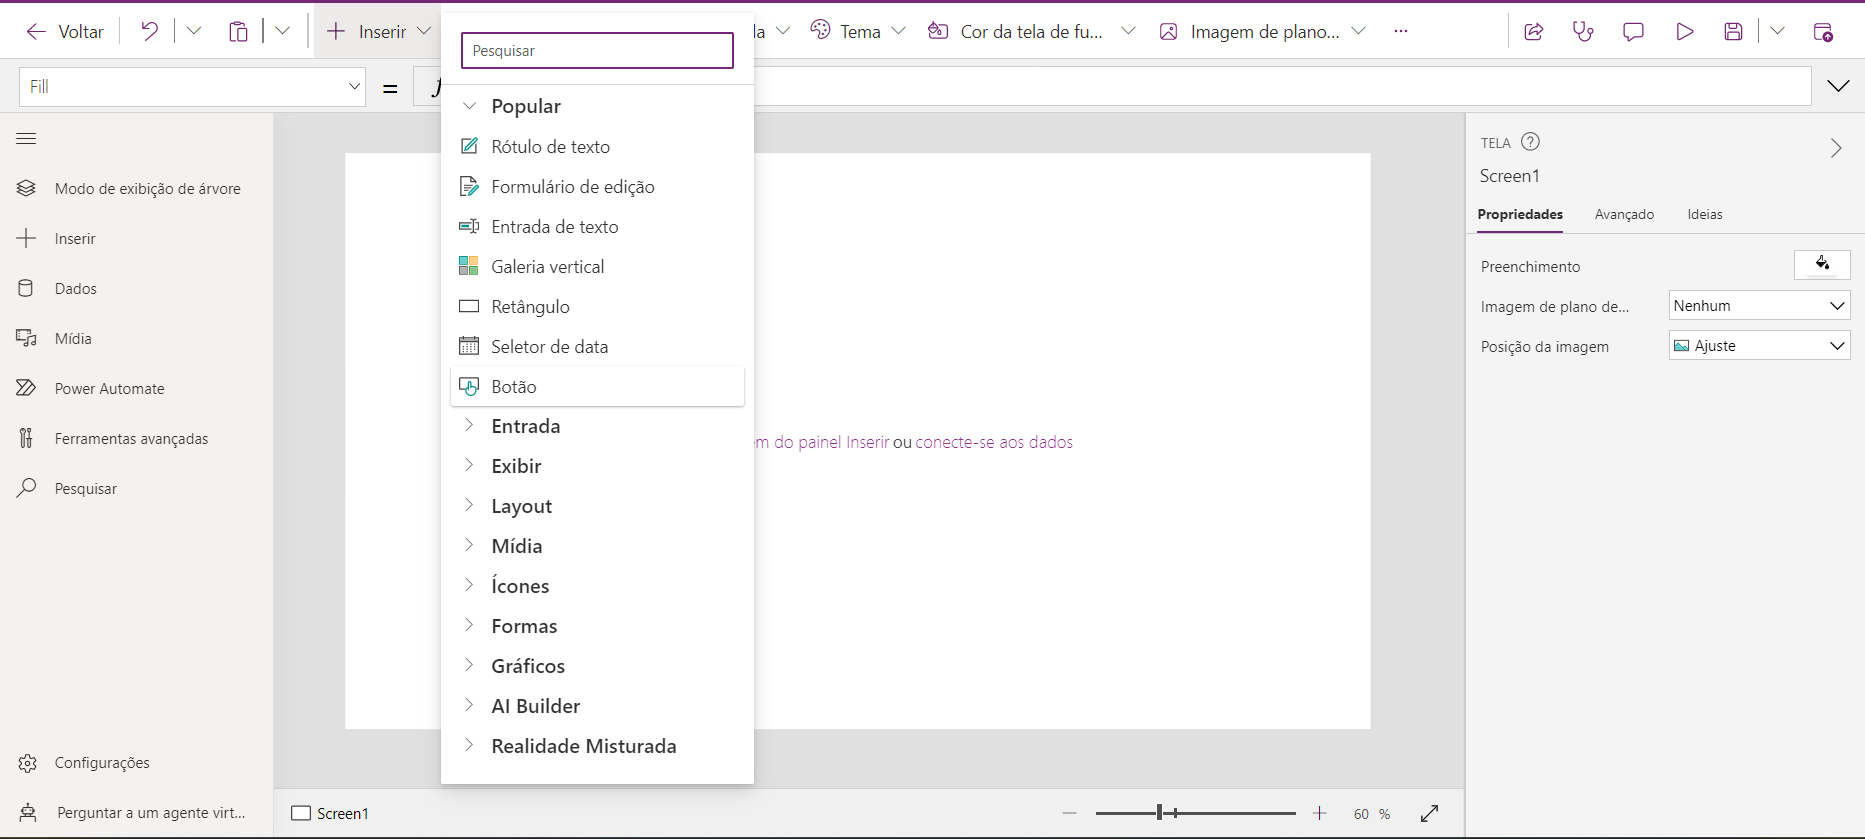This screenshot has width=1865, height=839.
Task: Preview the app with play icon
Action: point(1684,32)
